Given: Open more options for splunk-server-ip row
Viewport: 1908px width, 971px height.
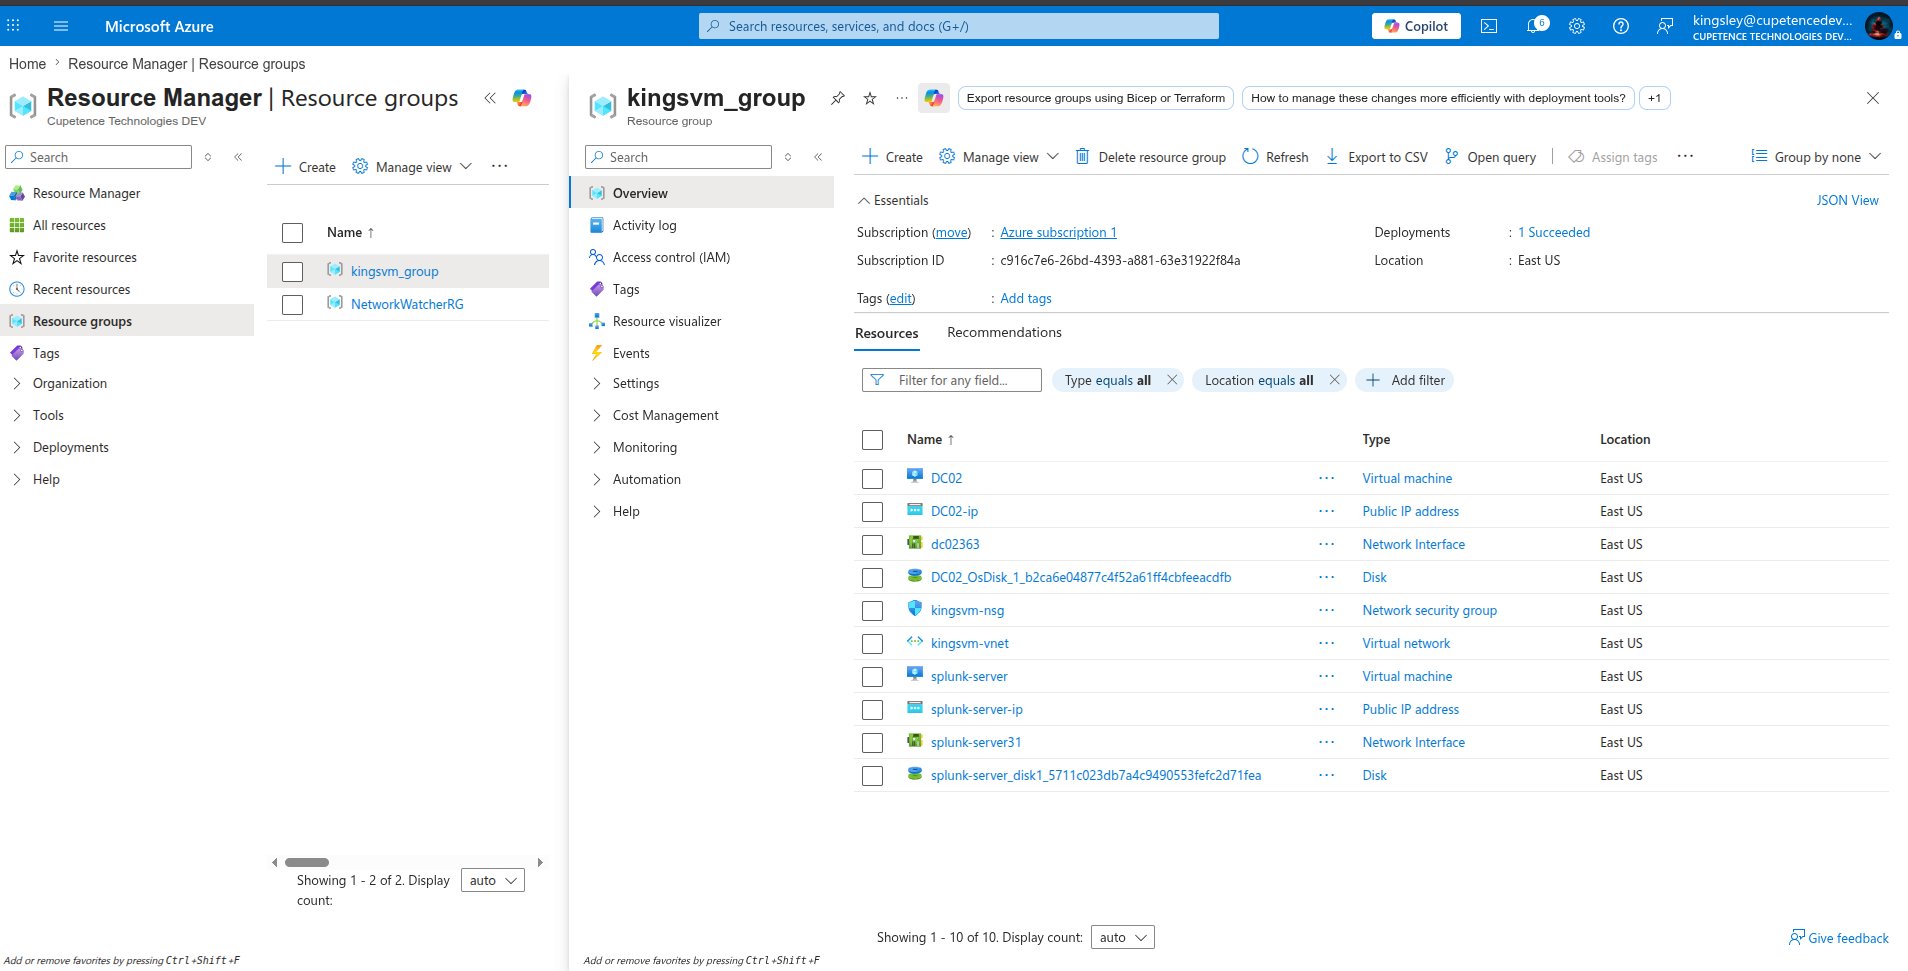Looking at the screenshot, I should (x=1326, y=709).
